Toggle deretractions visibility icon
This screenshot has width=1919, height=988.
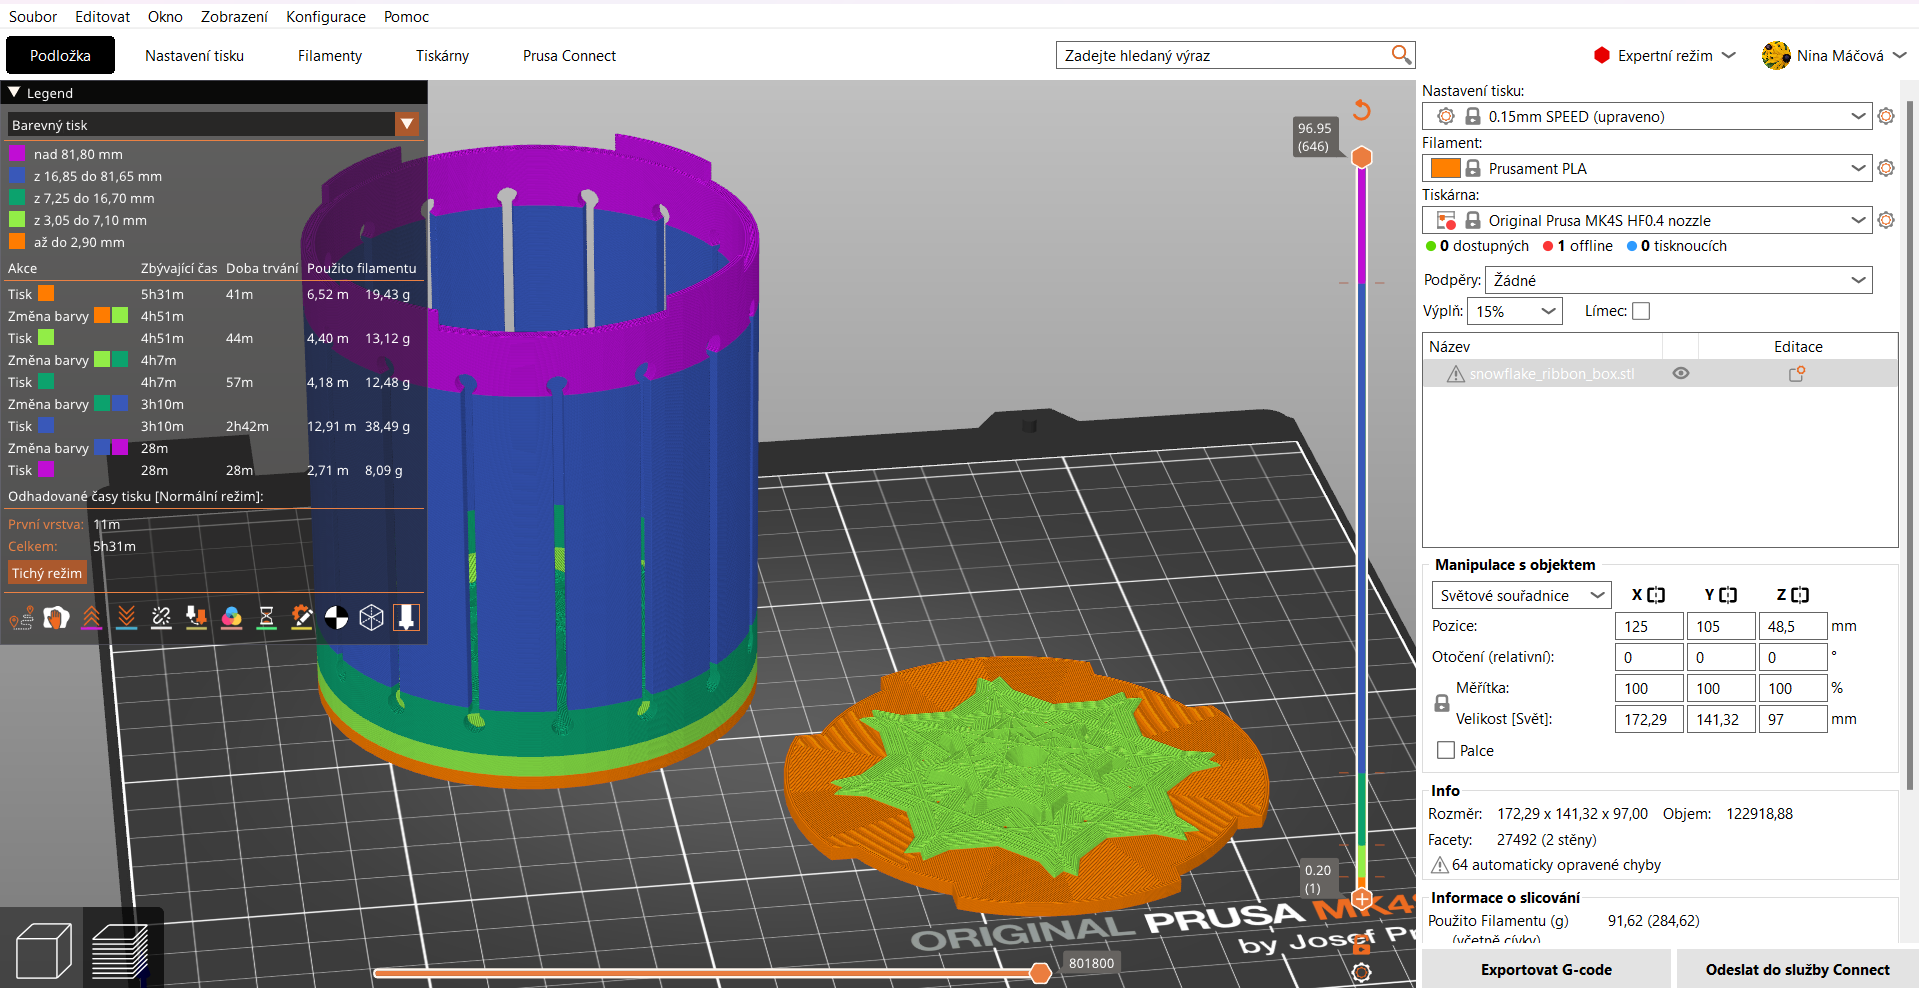pos(126,618)
